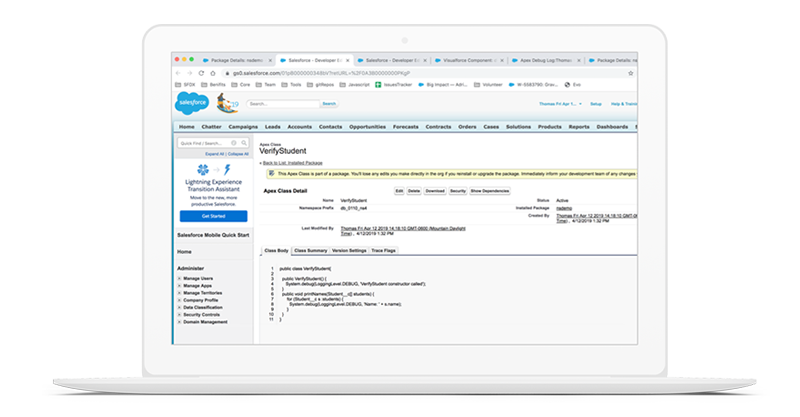Click the Delete button

click(x=414, y=191)
